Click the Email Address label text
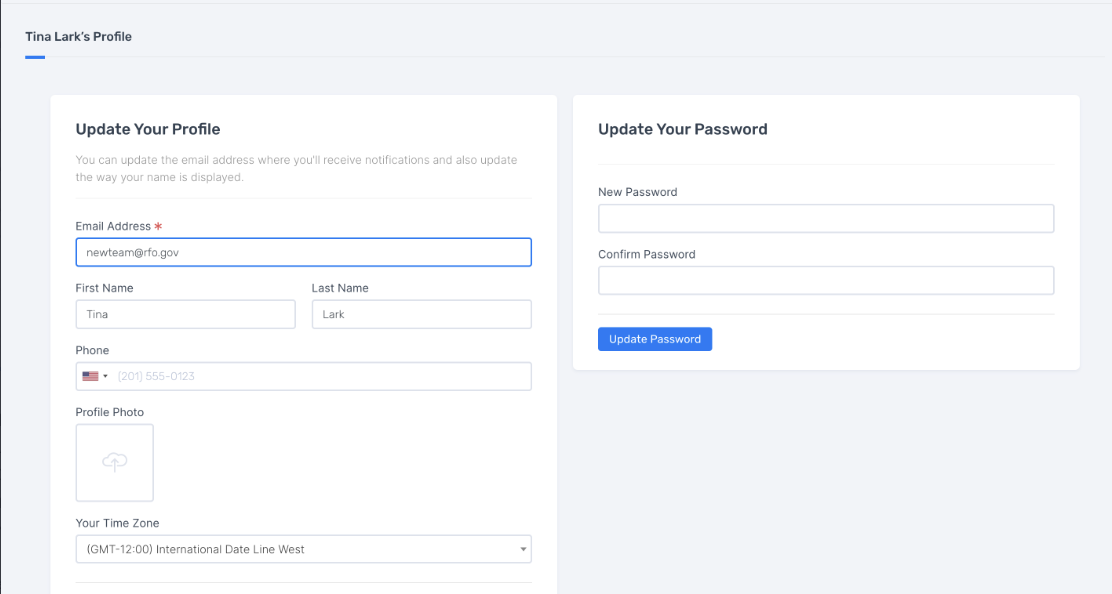 coord(113,226)
